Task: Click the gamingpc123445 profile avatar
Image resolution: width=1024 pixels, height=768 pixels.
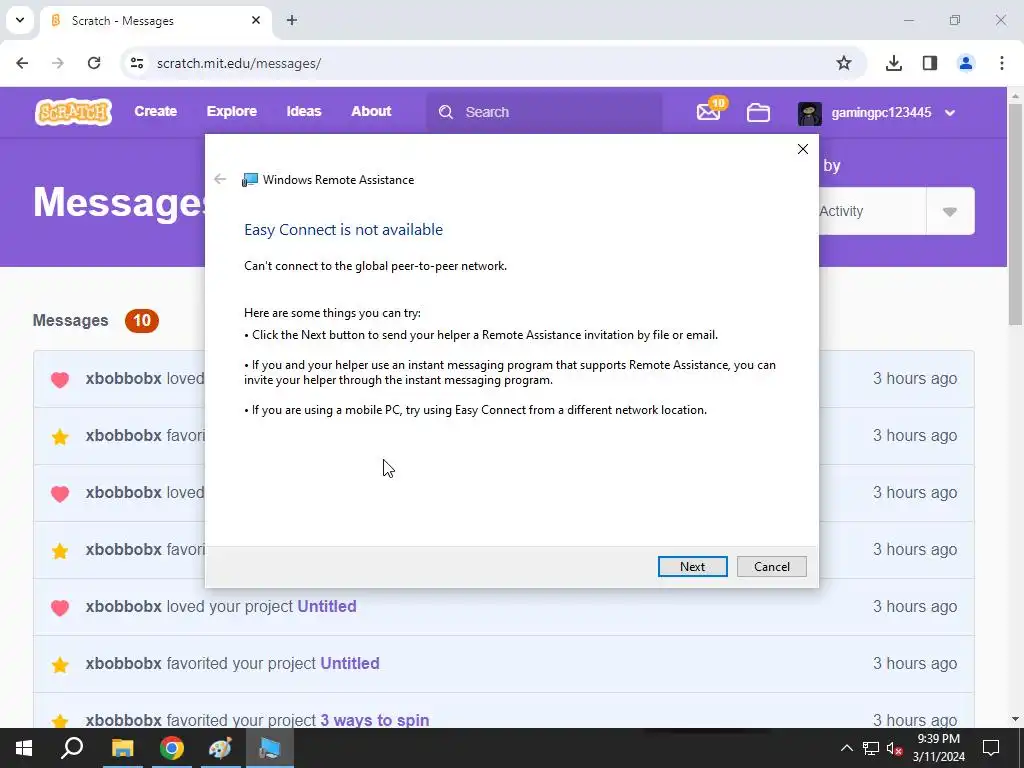Action: coord(810,113)
